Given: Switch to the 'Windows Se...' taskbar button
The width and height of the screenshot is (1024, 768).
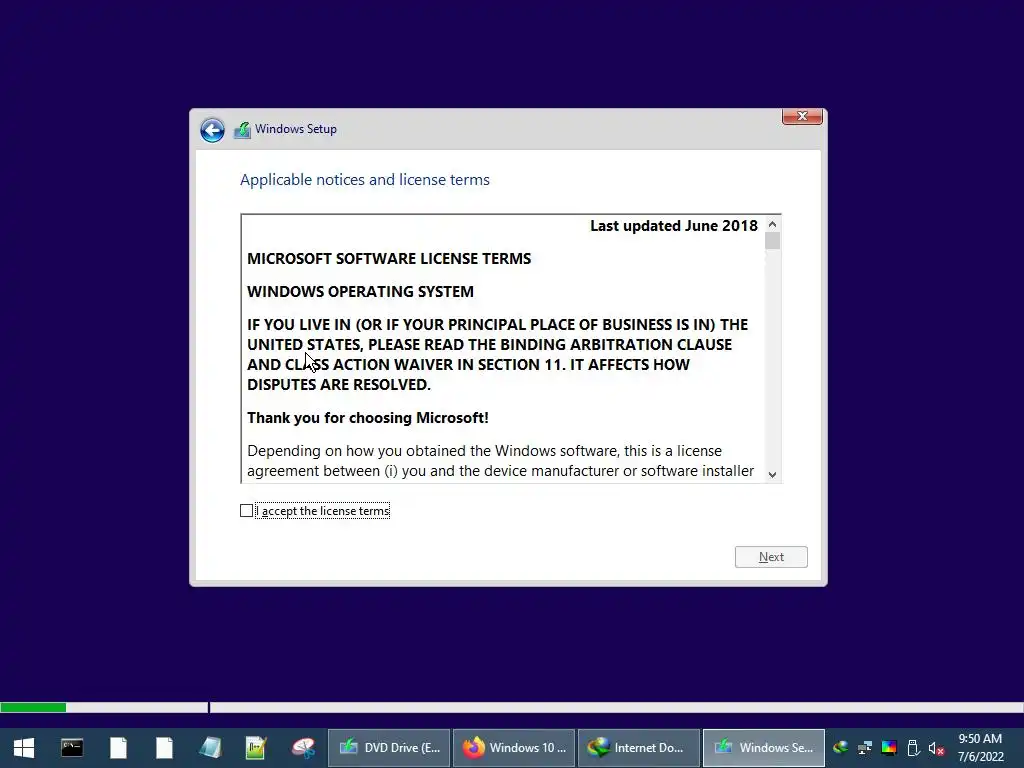Looking at the screenshot, I should tap(763, 748).
